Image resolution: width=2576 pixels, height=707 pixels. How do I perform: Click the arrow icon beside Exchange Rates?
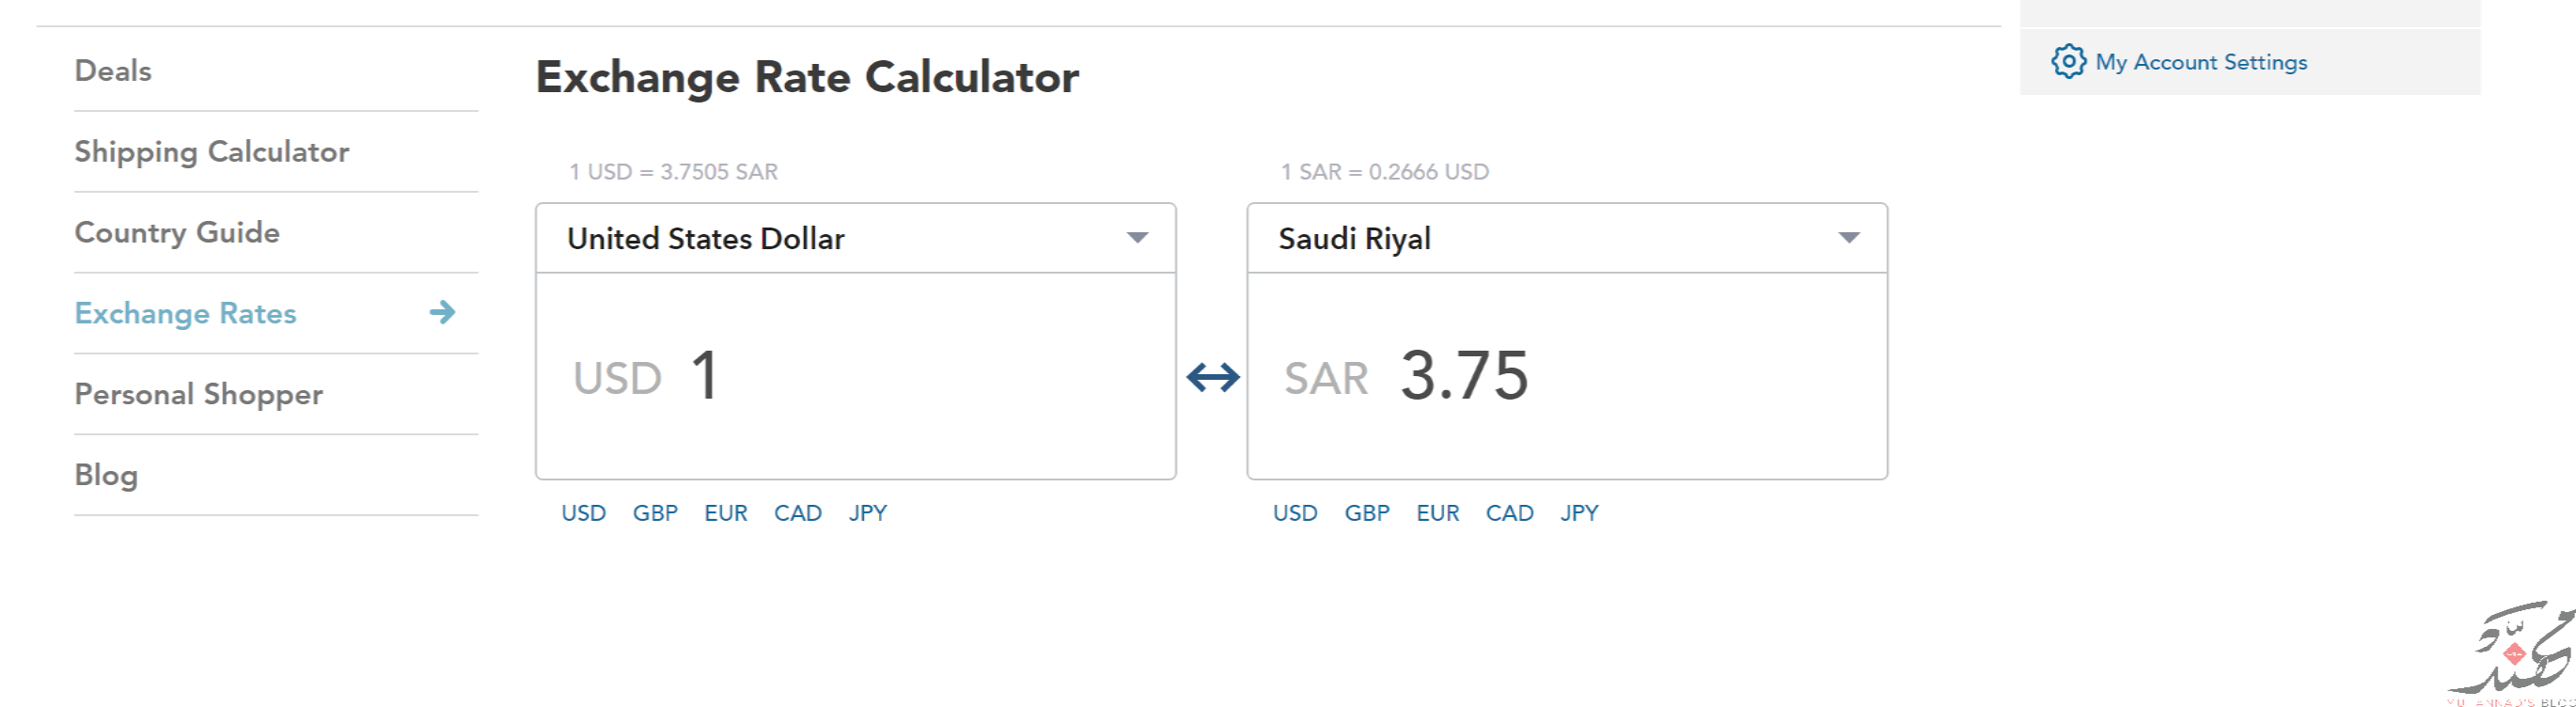click(442, 312)
